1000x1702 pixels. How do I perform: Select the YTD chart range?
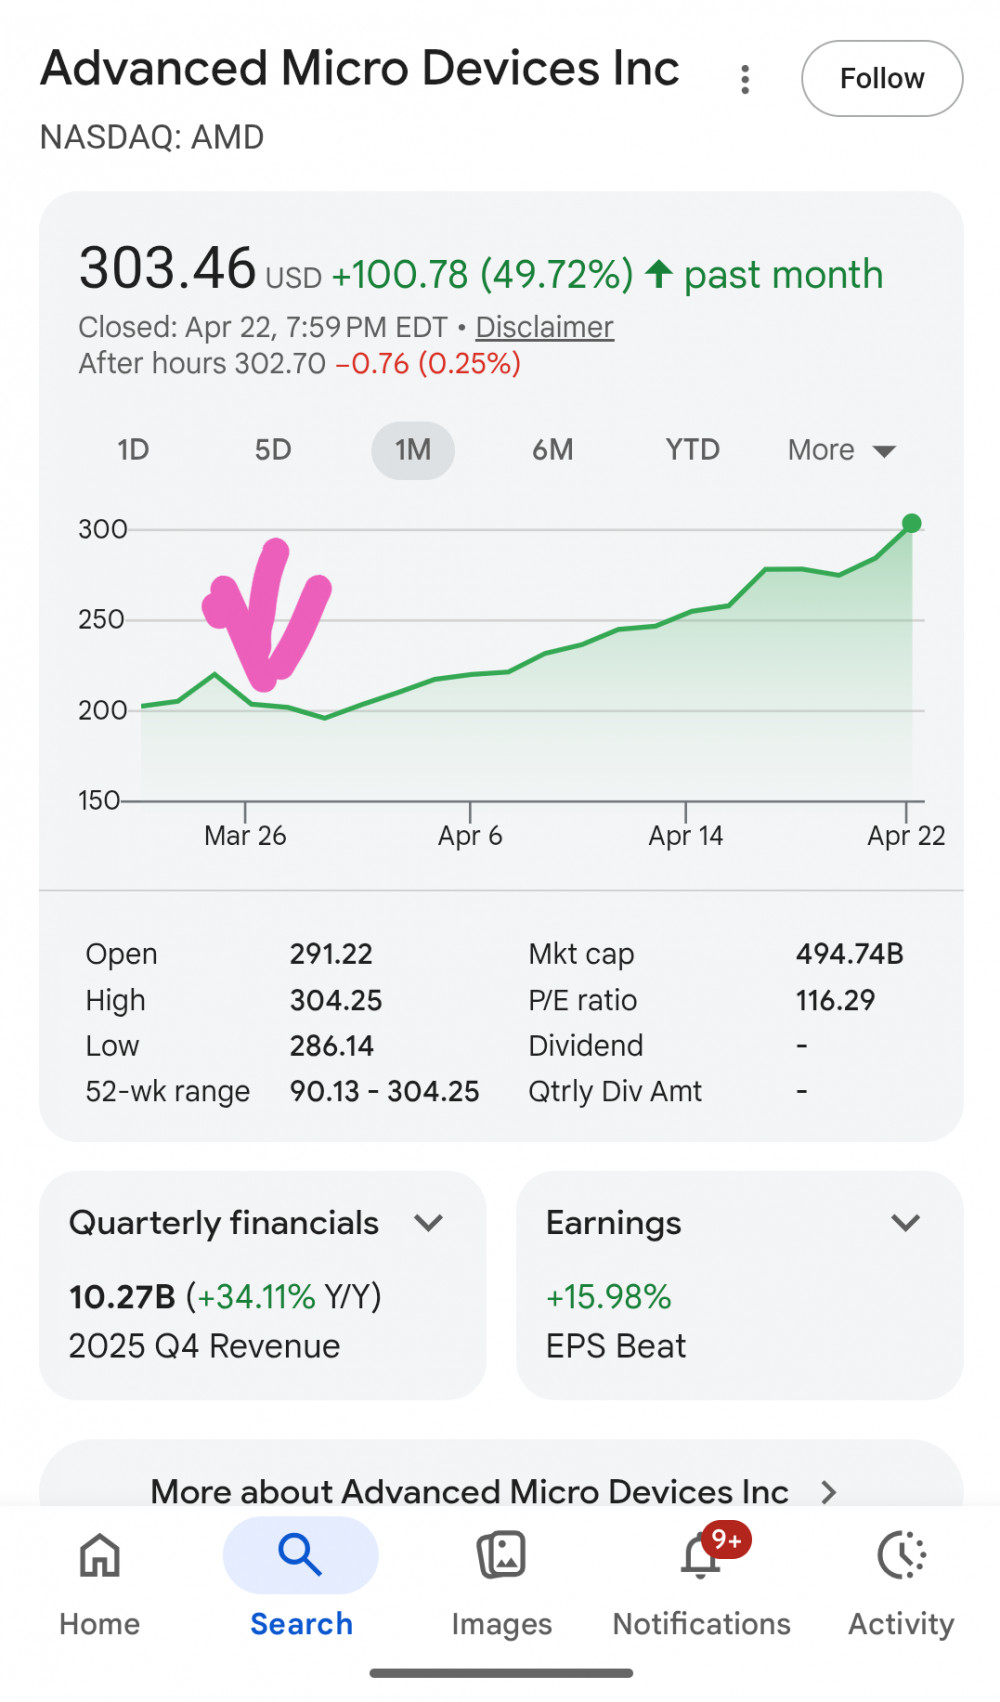[693, 450]
